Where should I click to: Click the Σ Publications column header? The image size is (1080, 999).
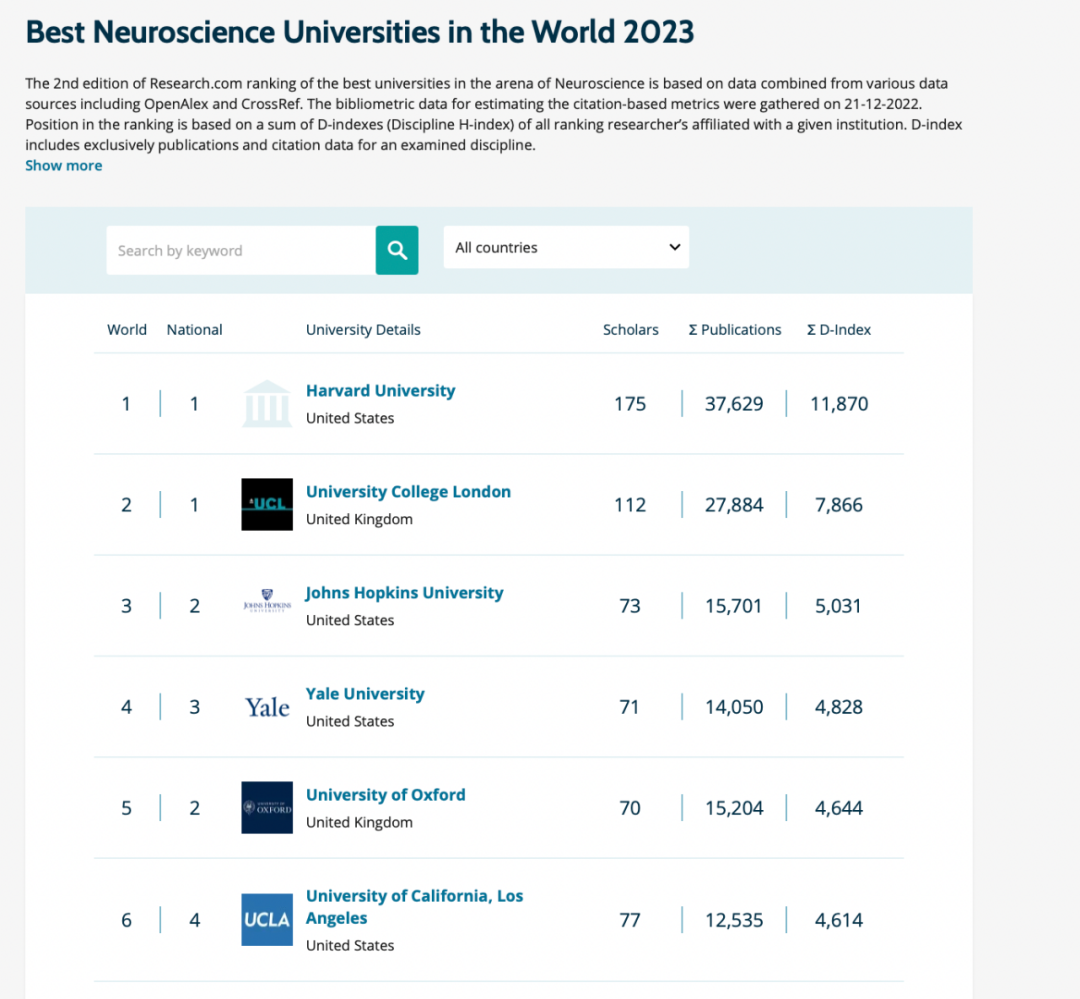(735, 329)
